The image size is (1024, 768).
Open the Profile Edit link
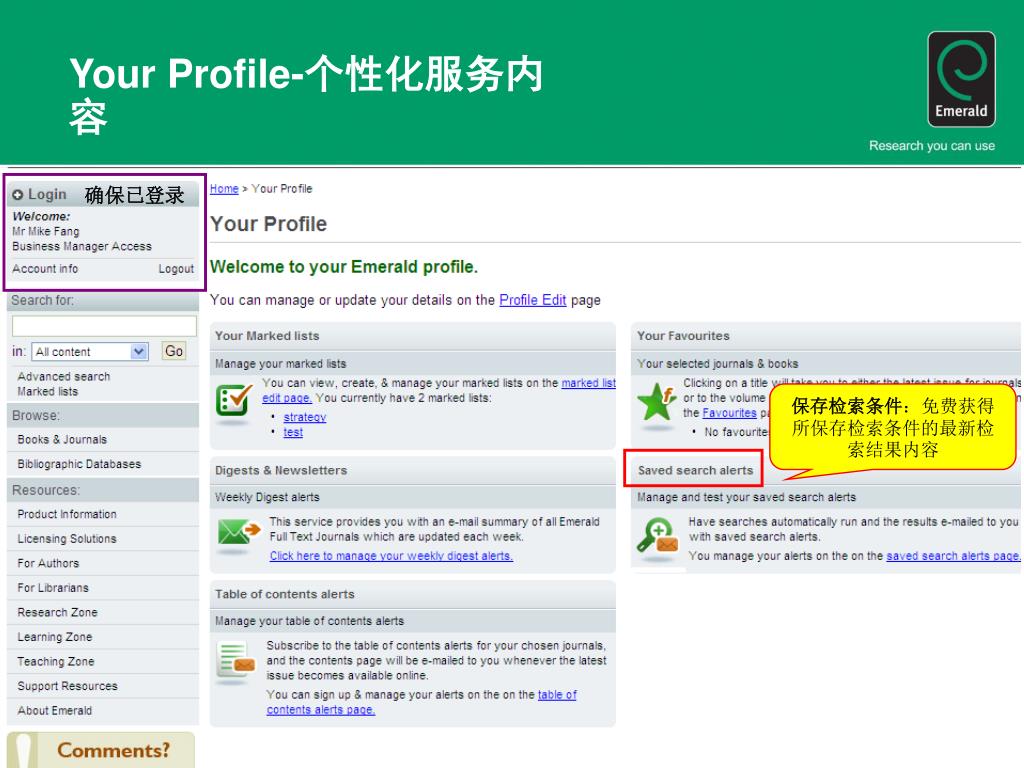[x=532, y=300]
